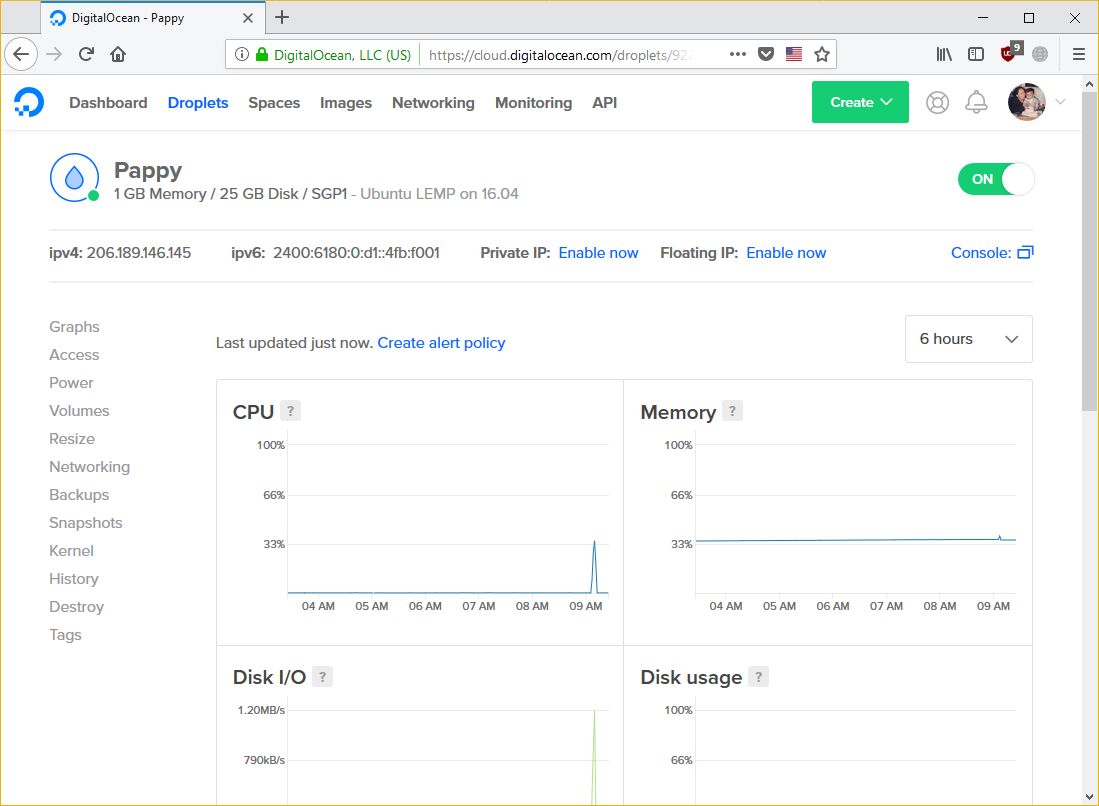Click the page vertical scrollbar thumb
Screen dimensions: 1099x806
pos(1088,251)
